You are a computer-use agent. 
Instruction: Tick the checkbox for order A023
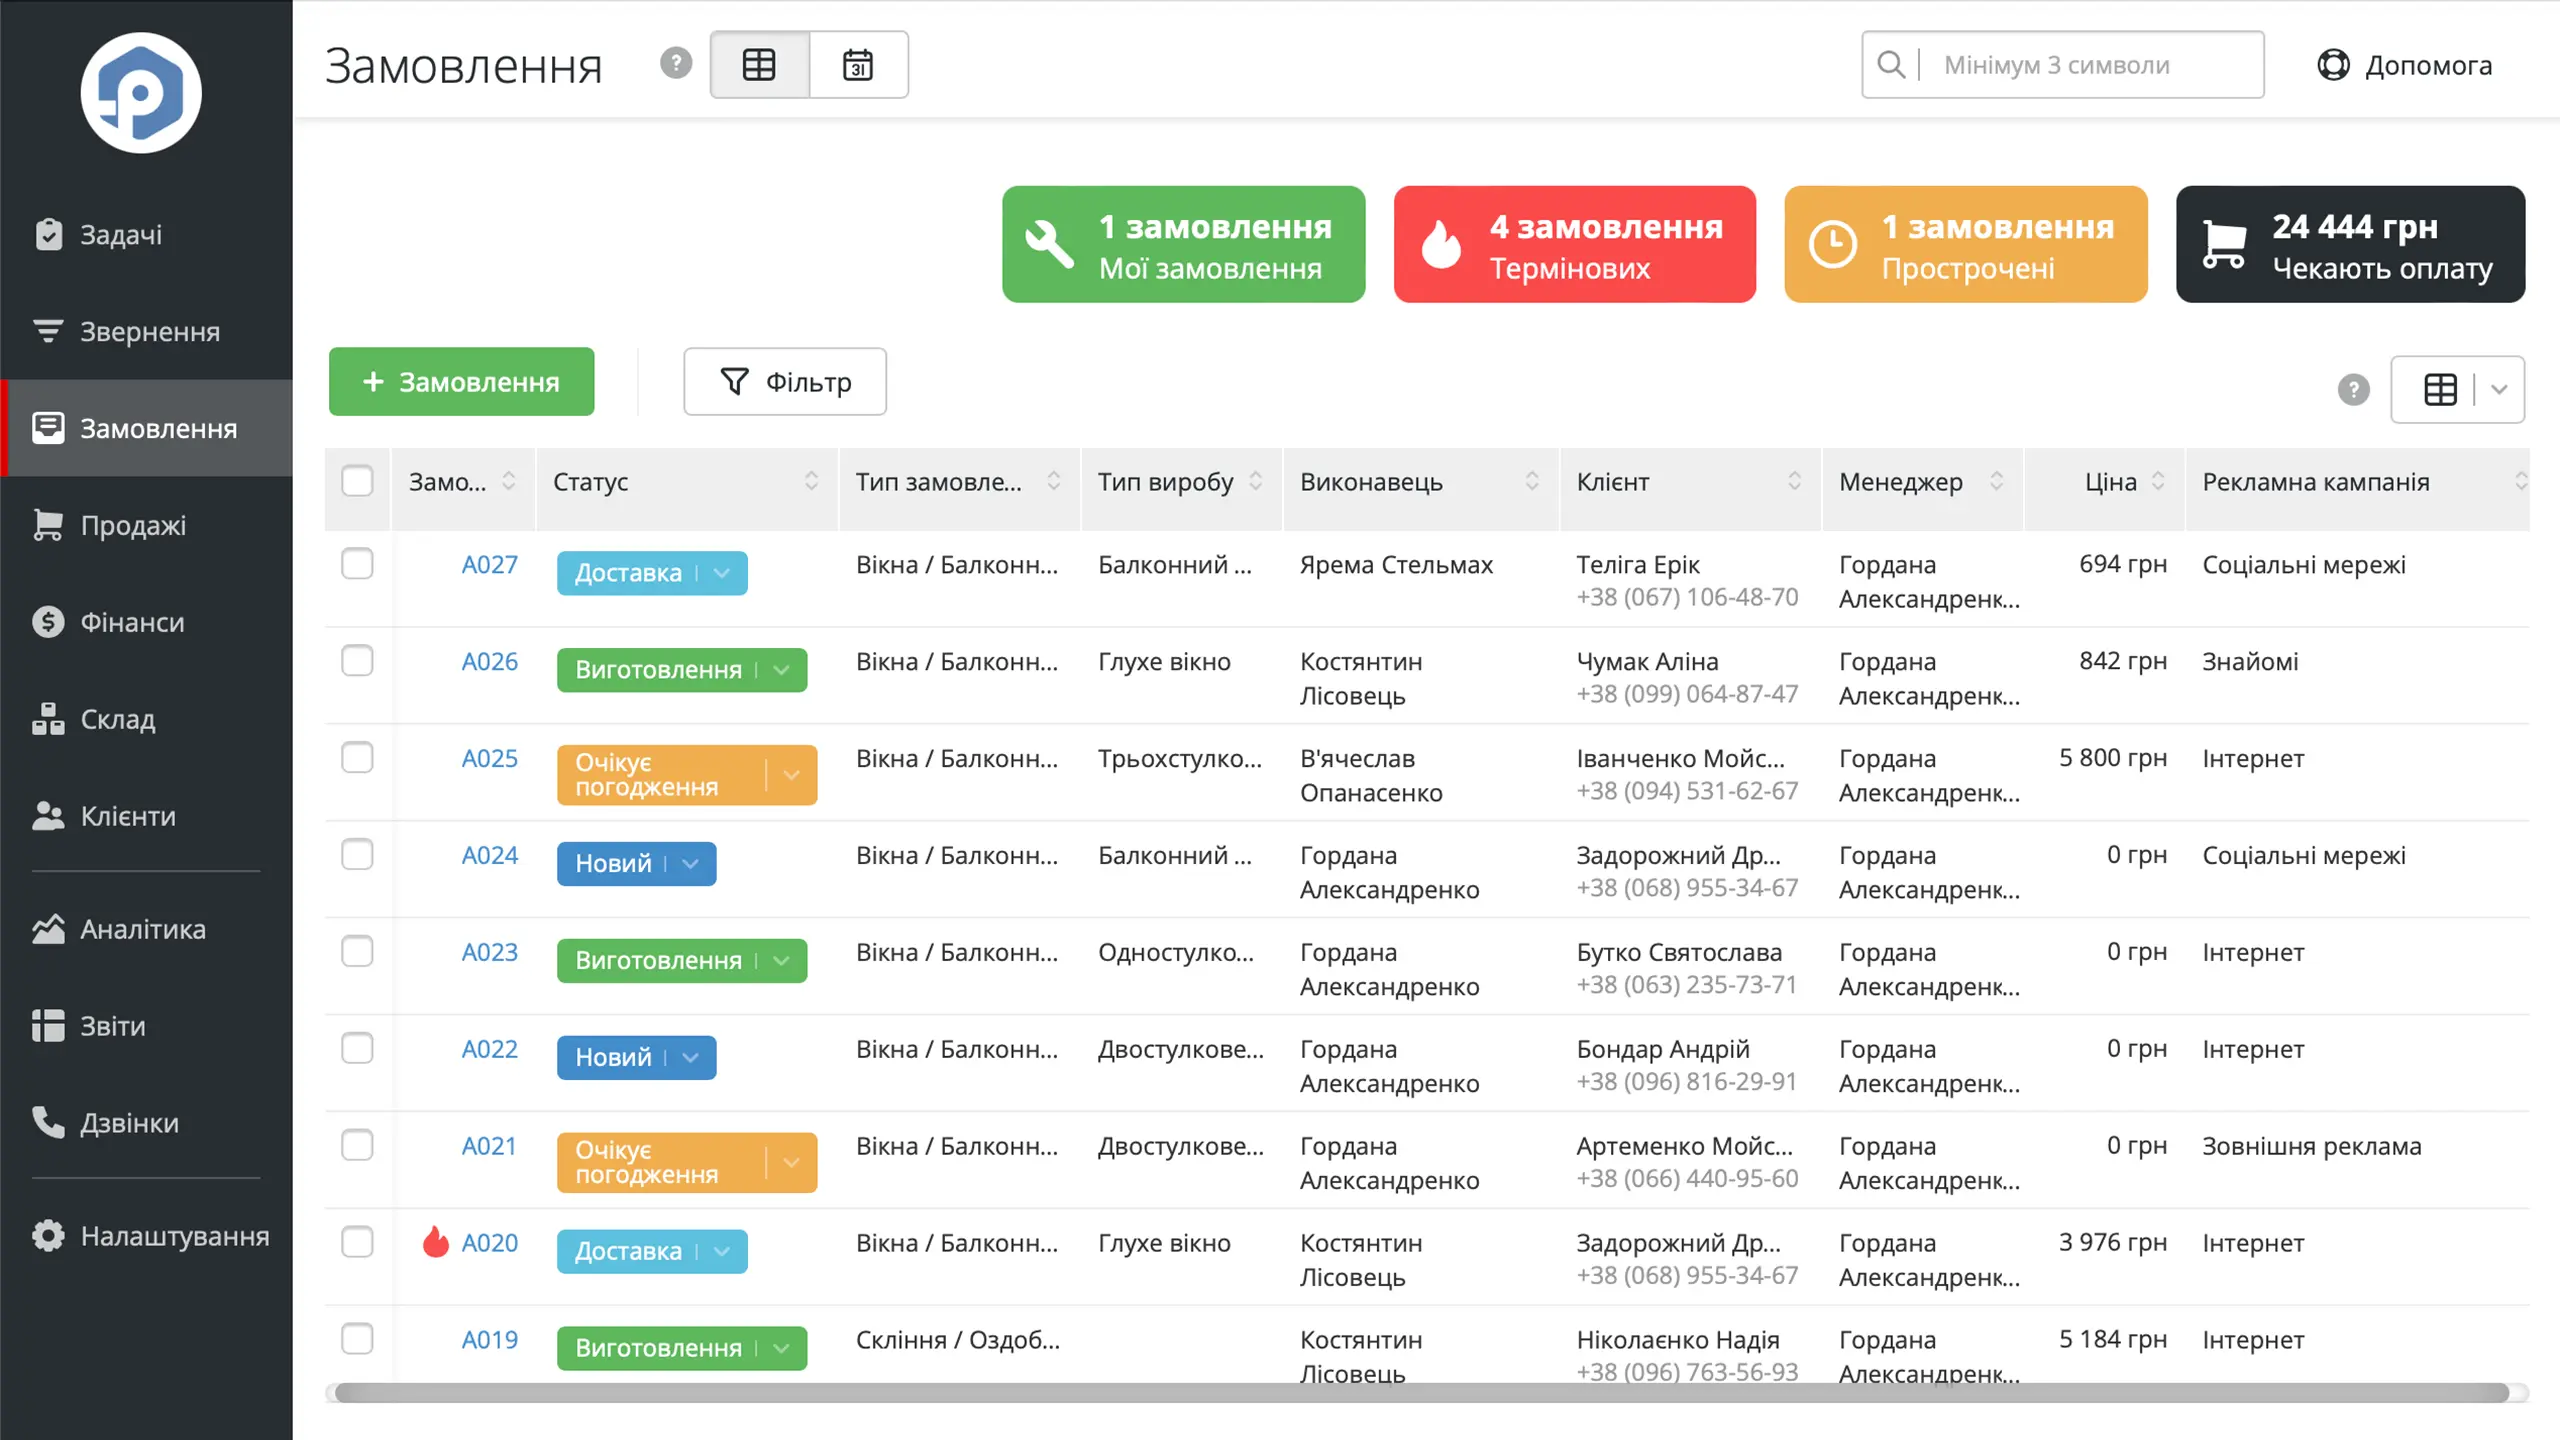click(x=357, y=951)
